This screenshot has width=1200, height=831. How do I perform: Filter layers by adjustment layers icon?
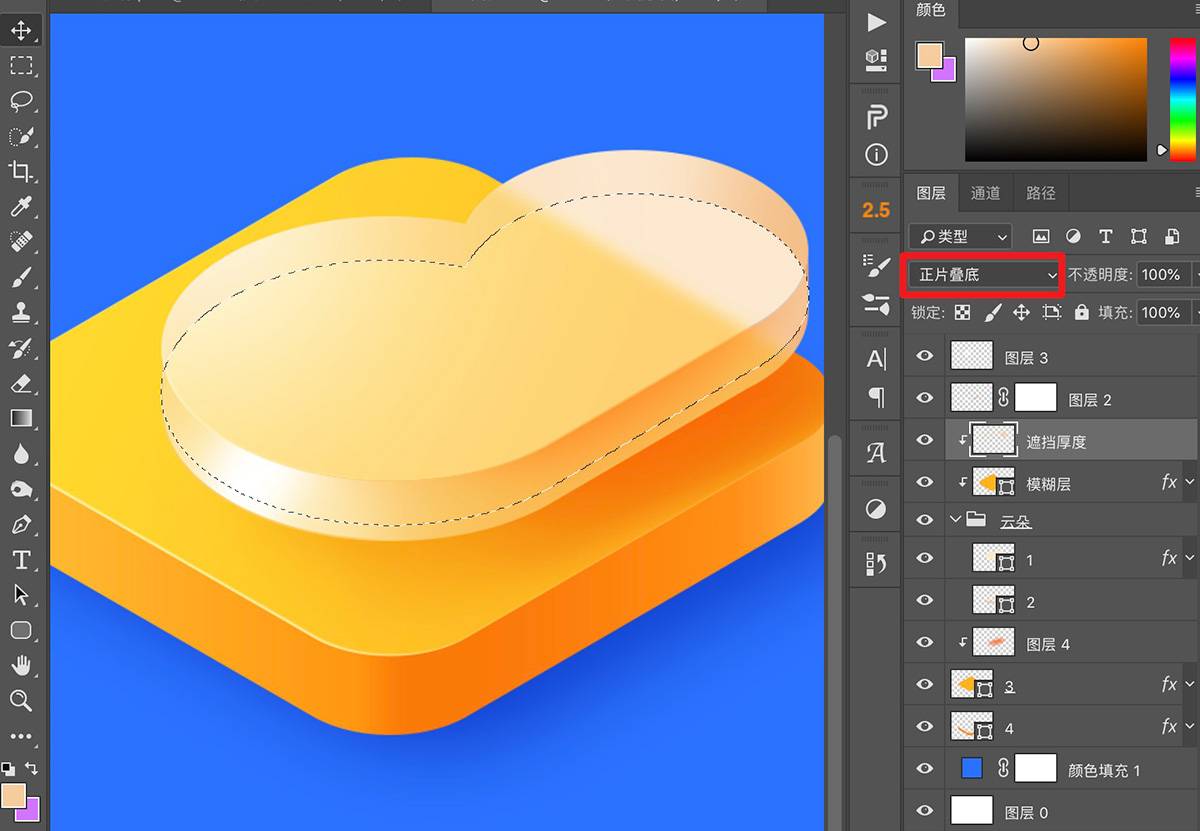click(x=1073, y=237)
